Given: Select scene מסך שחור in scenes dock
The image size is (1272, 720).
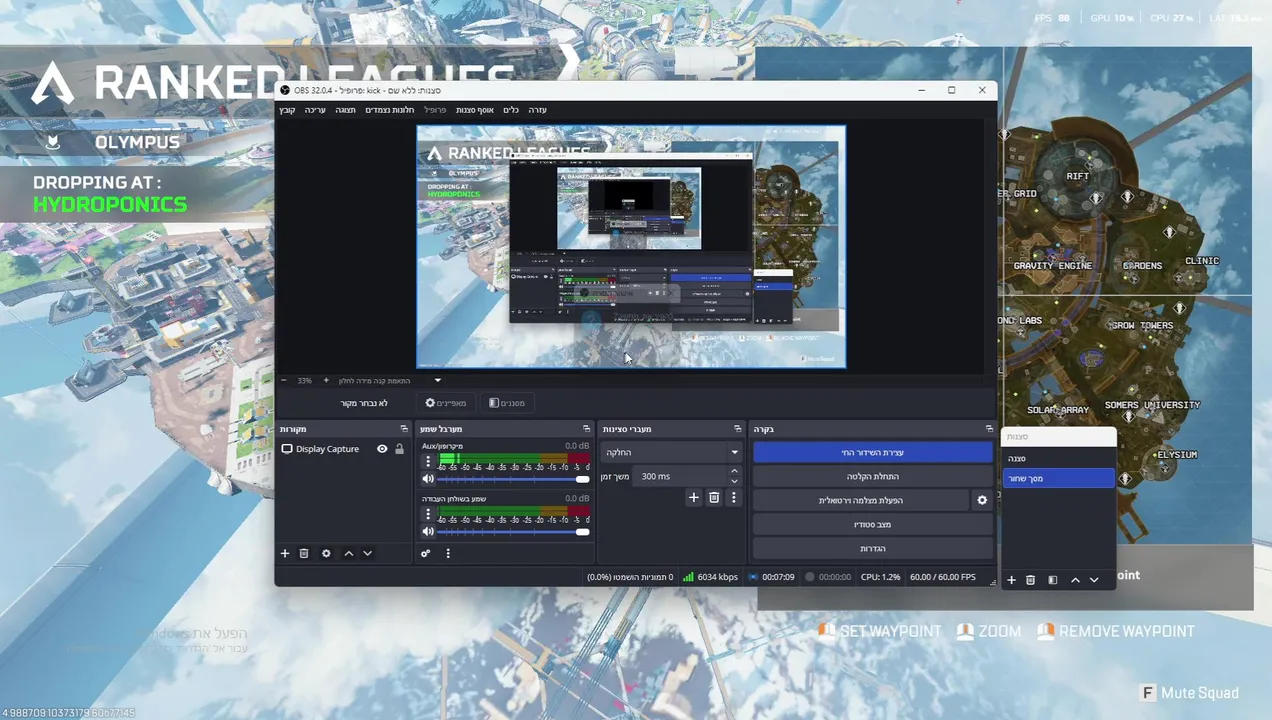Looking at the screenshot, I should click(1058, 478).
